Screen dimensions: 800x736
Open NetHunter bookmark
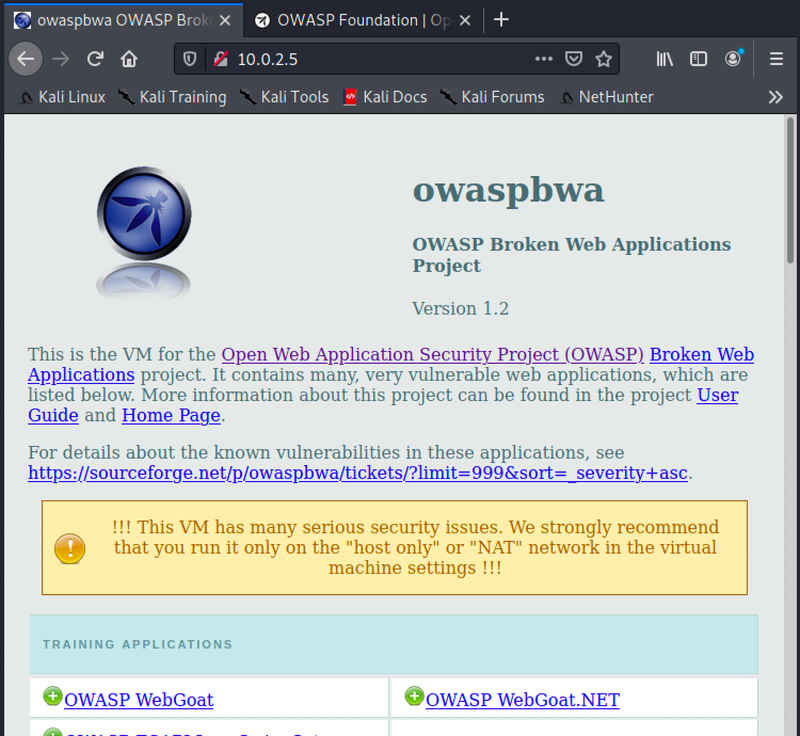[x=607, y=97]
